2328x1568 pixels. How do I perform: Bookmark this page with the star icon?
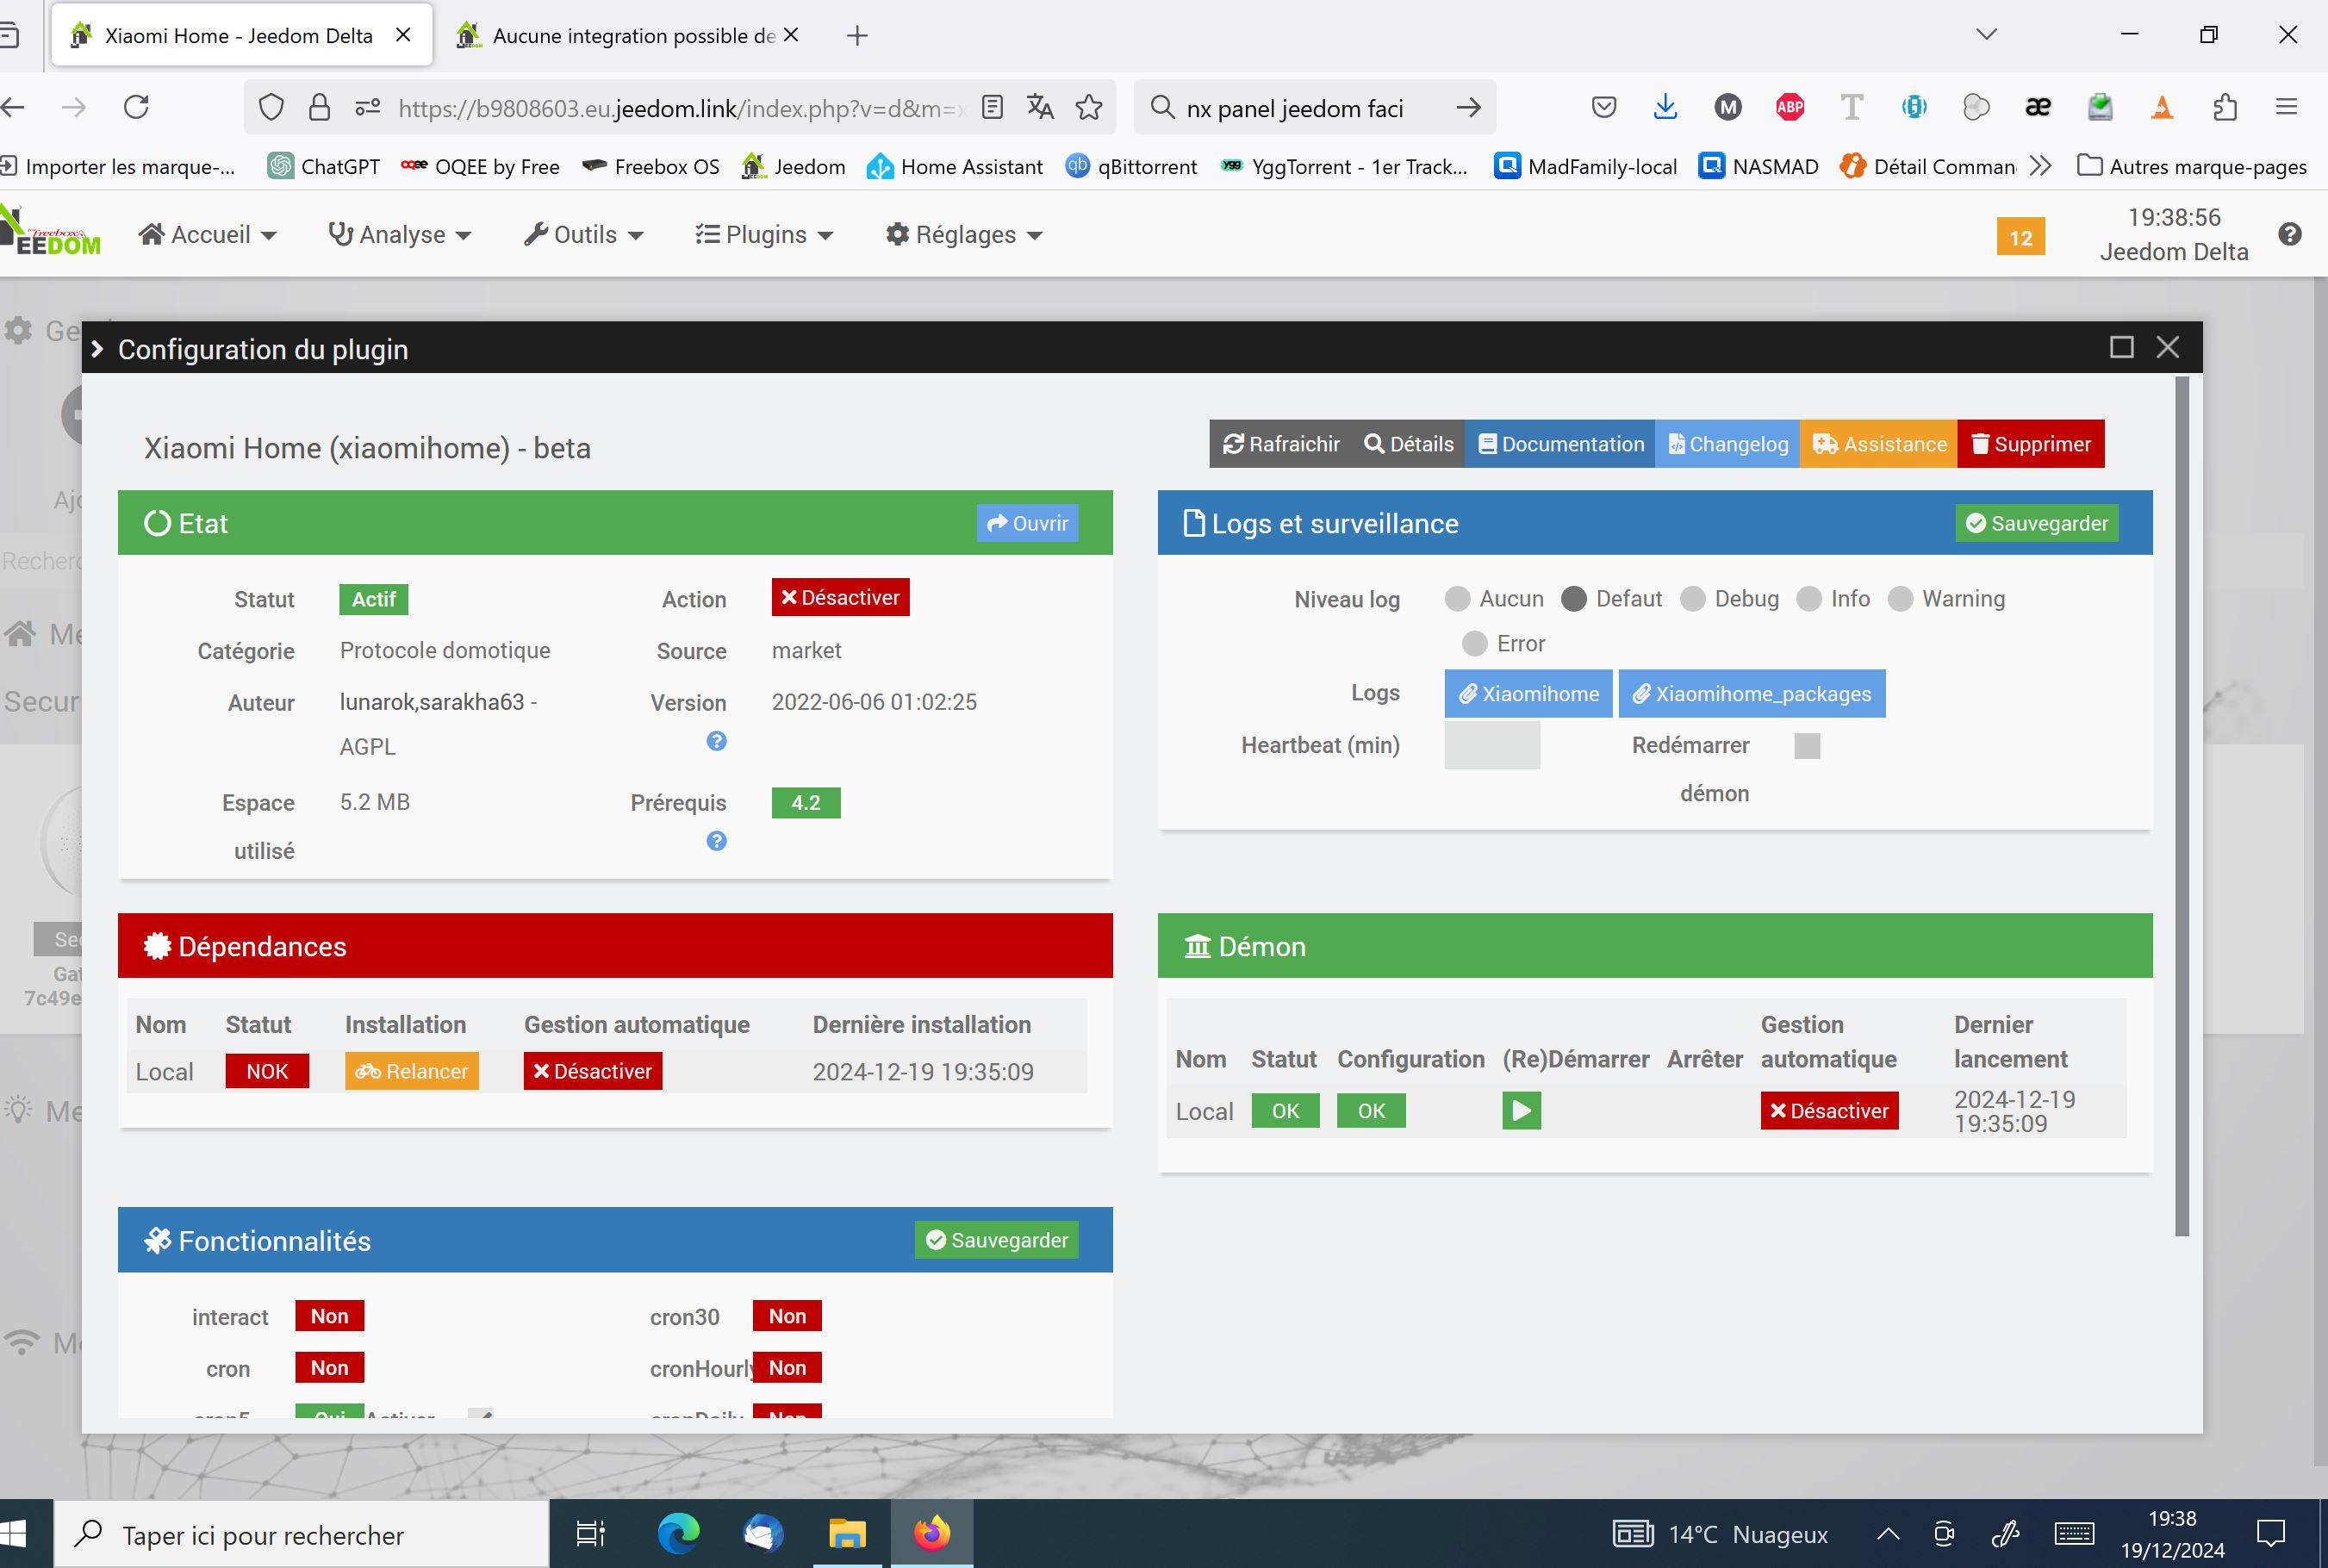click(1089, 107)
